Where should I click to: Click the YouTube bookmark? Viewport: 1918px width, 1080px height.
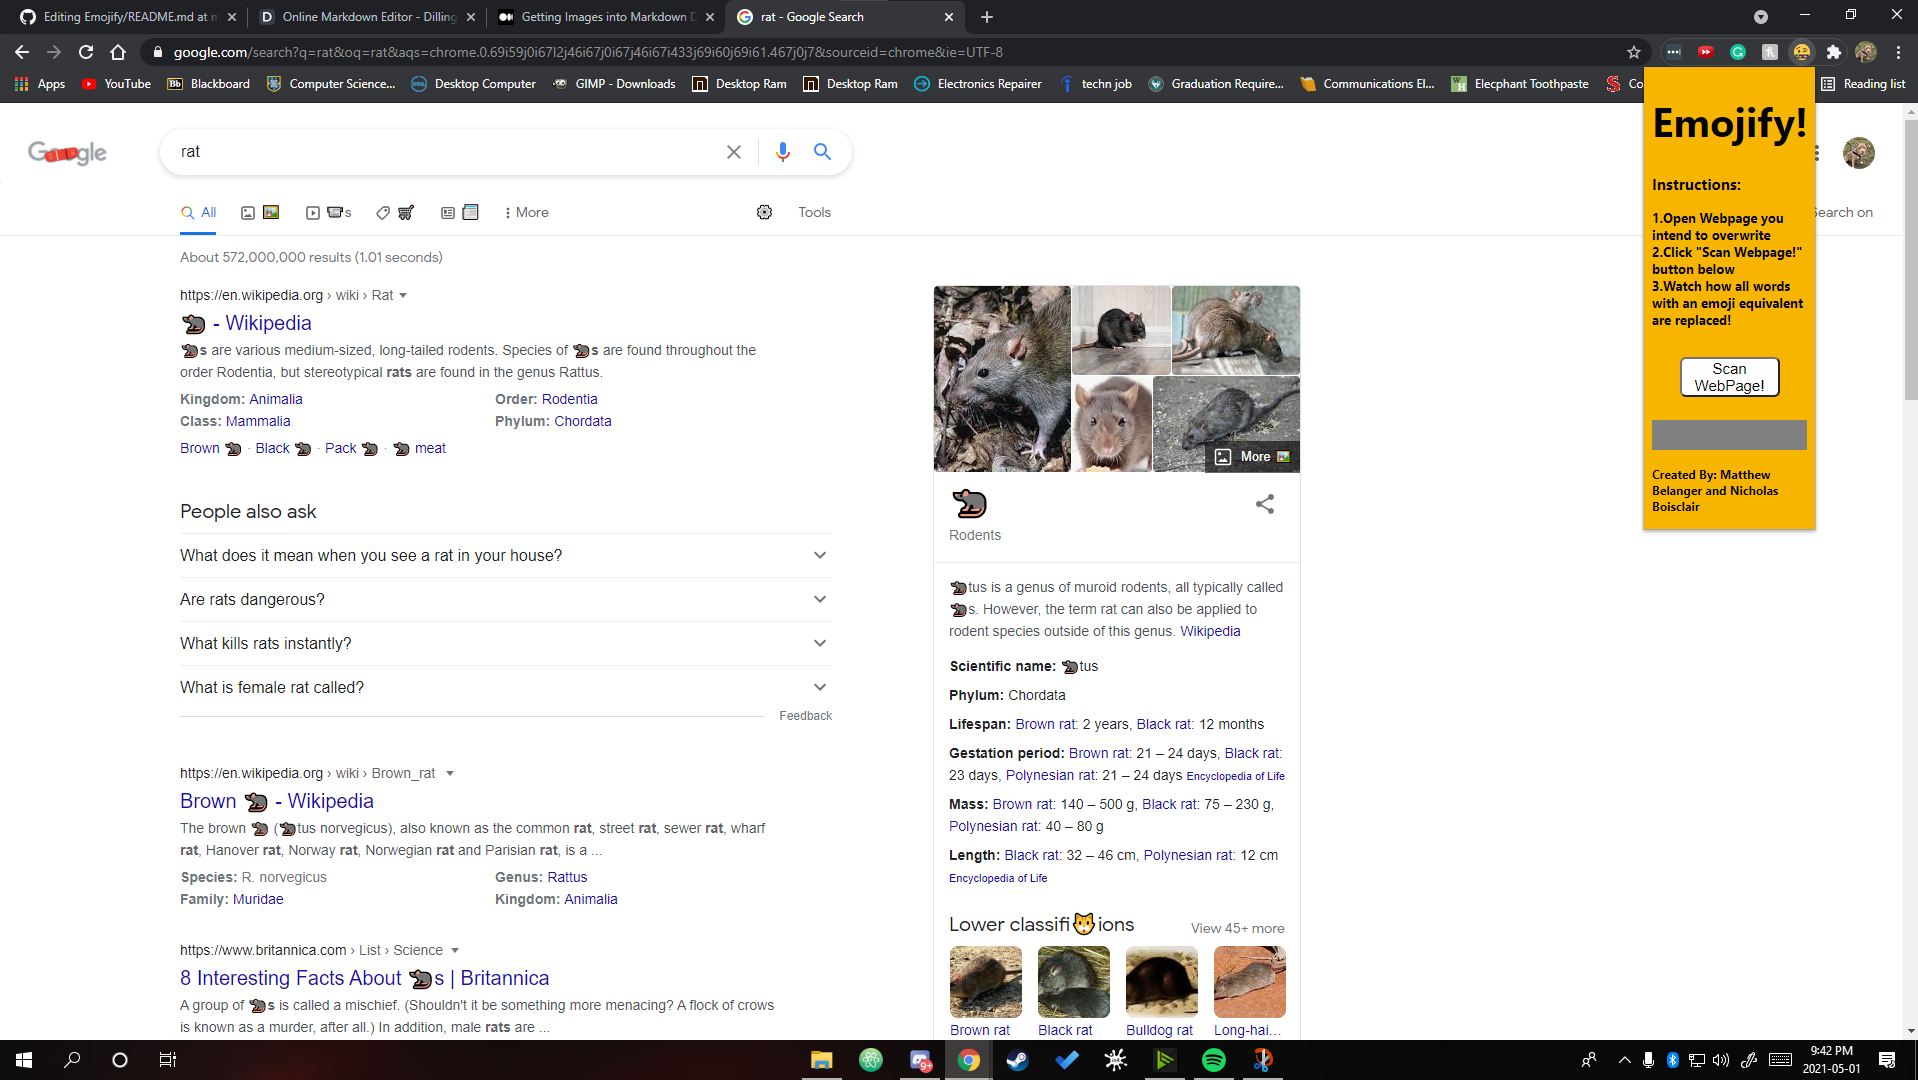tap(116, 84)
